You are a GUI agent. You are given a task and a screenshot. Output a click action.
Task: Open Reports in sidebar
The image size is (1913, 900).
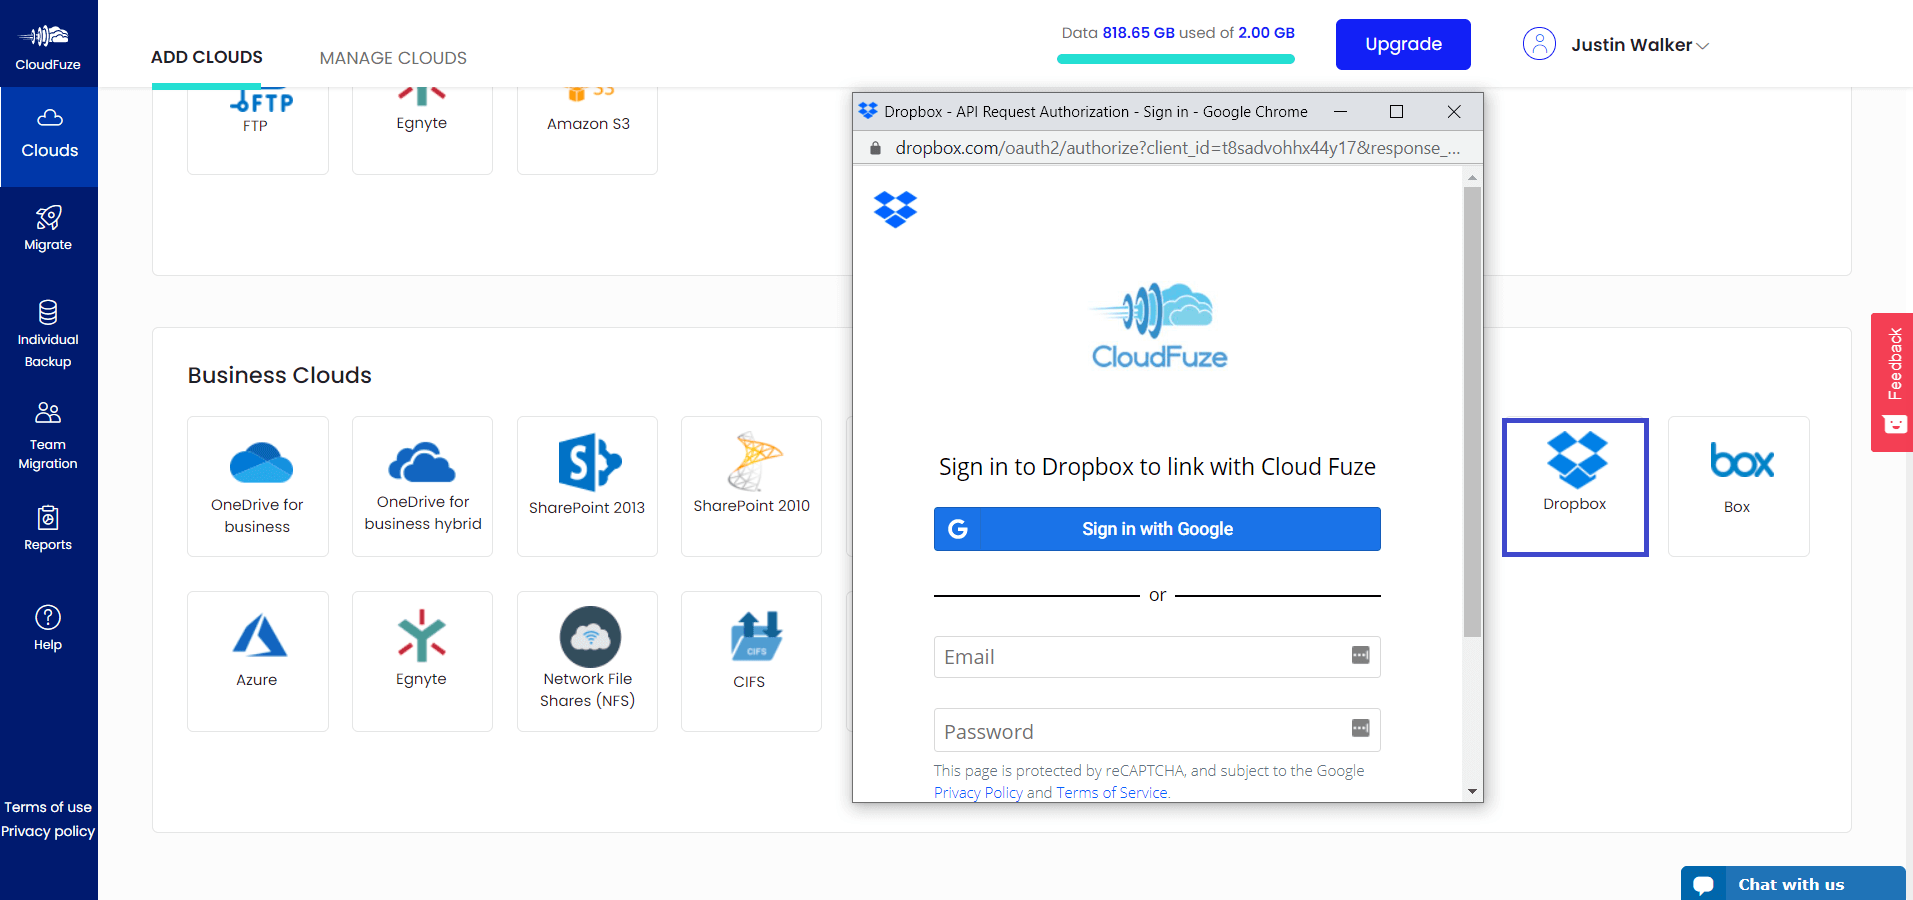click(48, 529)
